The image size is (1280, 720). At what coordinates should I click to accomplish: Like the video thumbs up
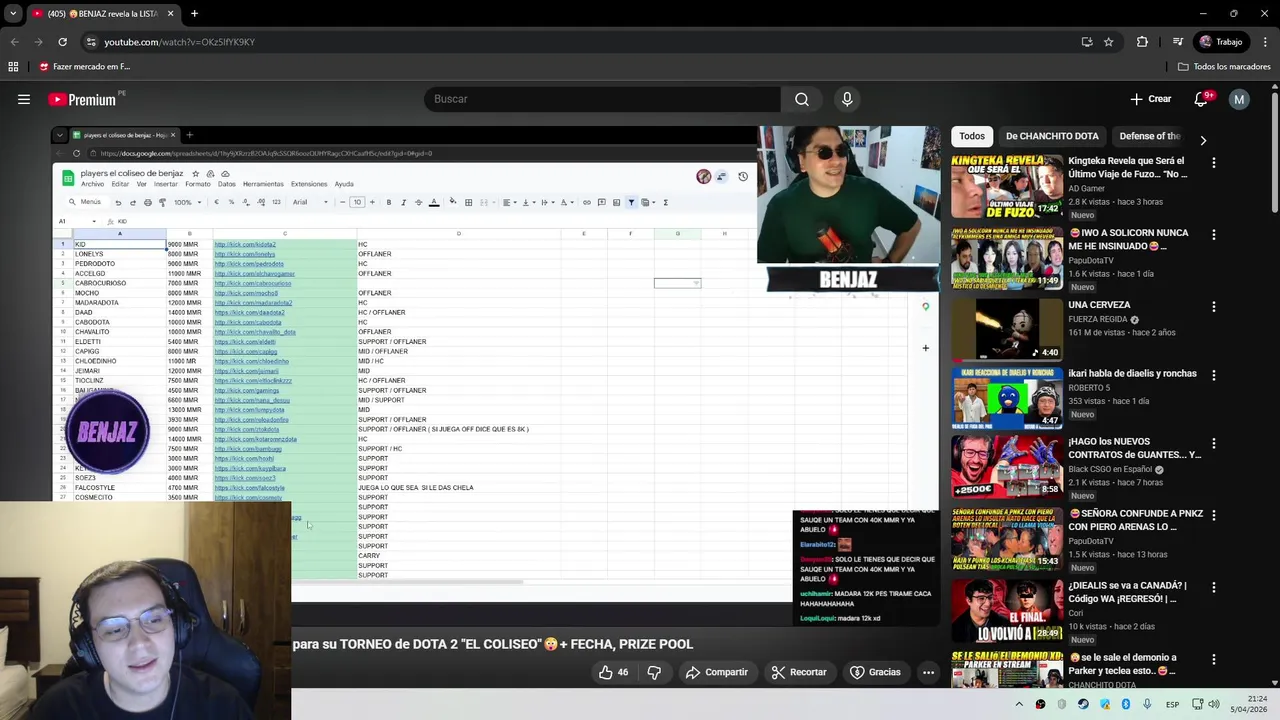tap(613, 672)
